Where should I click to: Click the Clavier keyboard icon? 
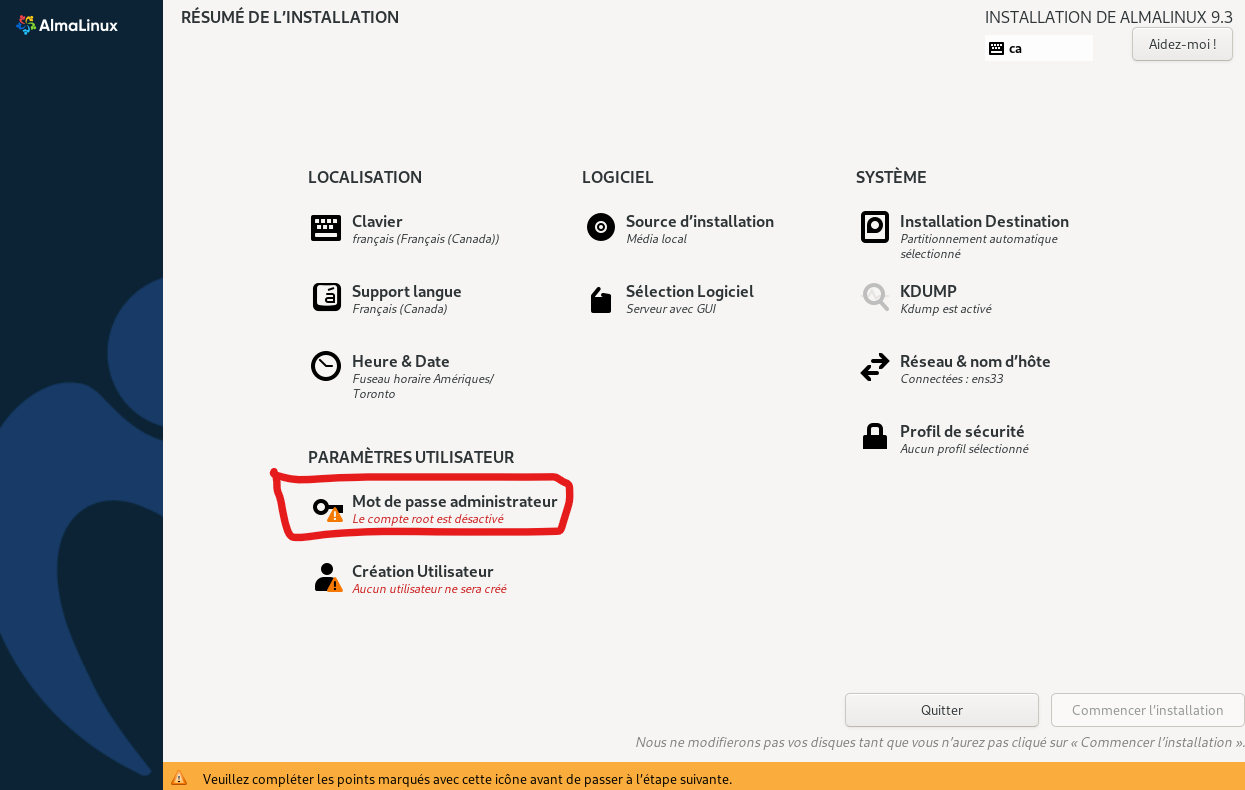[x=326, y=228]
